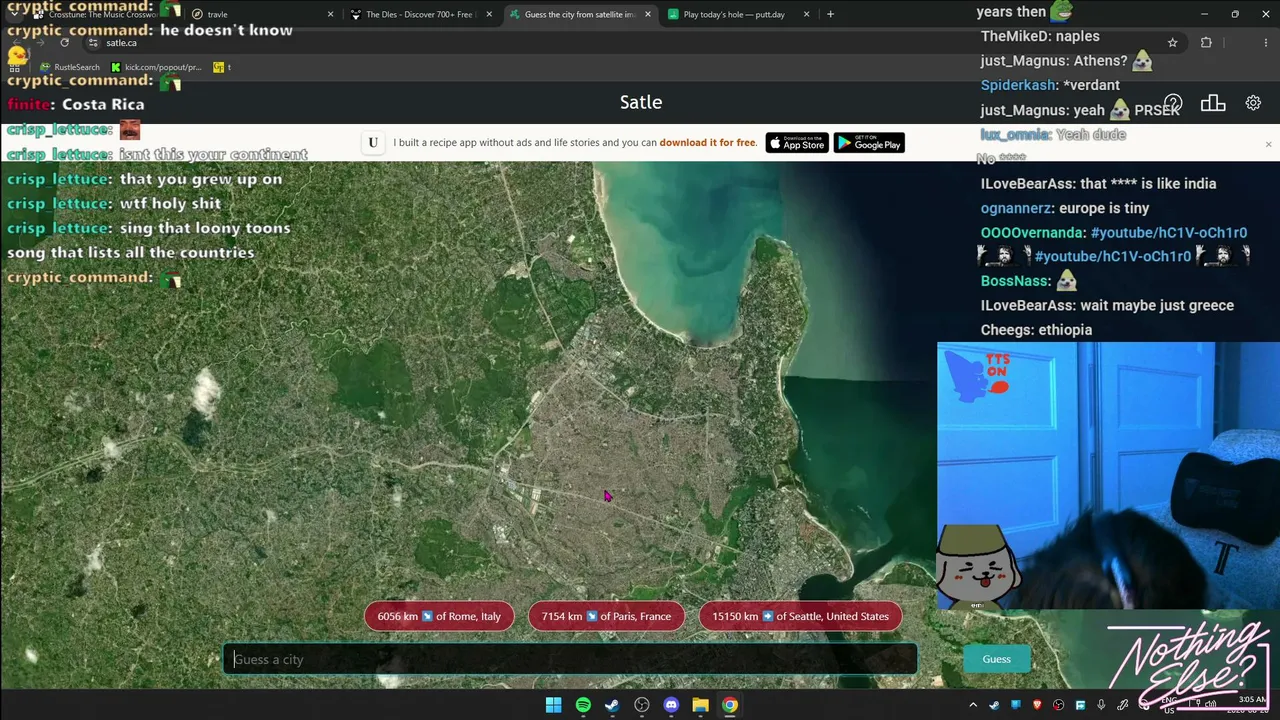Click the App Store download badge
Screen dimensions: 1280x720
[x=797, y=143]
